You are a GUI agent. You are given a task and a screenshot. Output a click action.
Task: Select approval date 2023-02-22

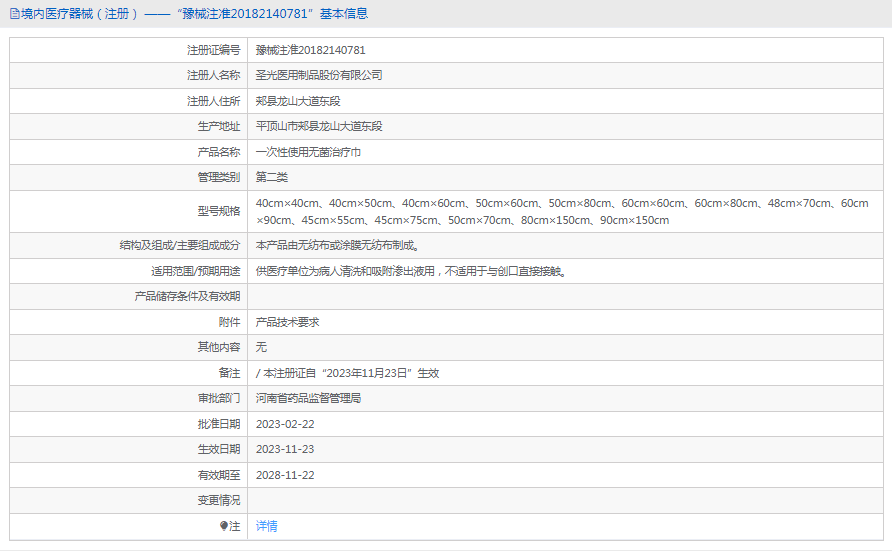click(x=285, y=424)
